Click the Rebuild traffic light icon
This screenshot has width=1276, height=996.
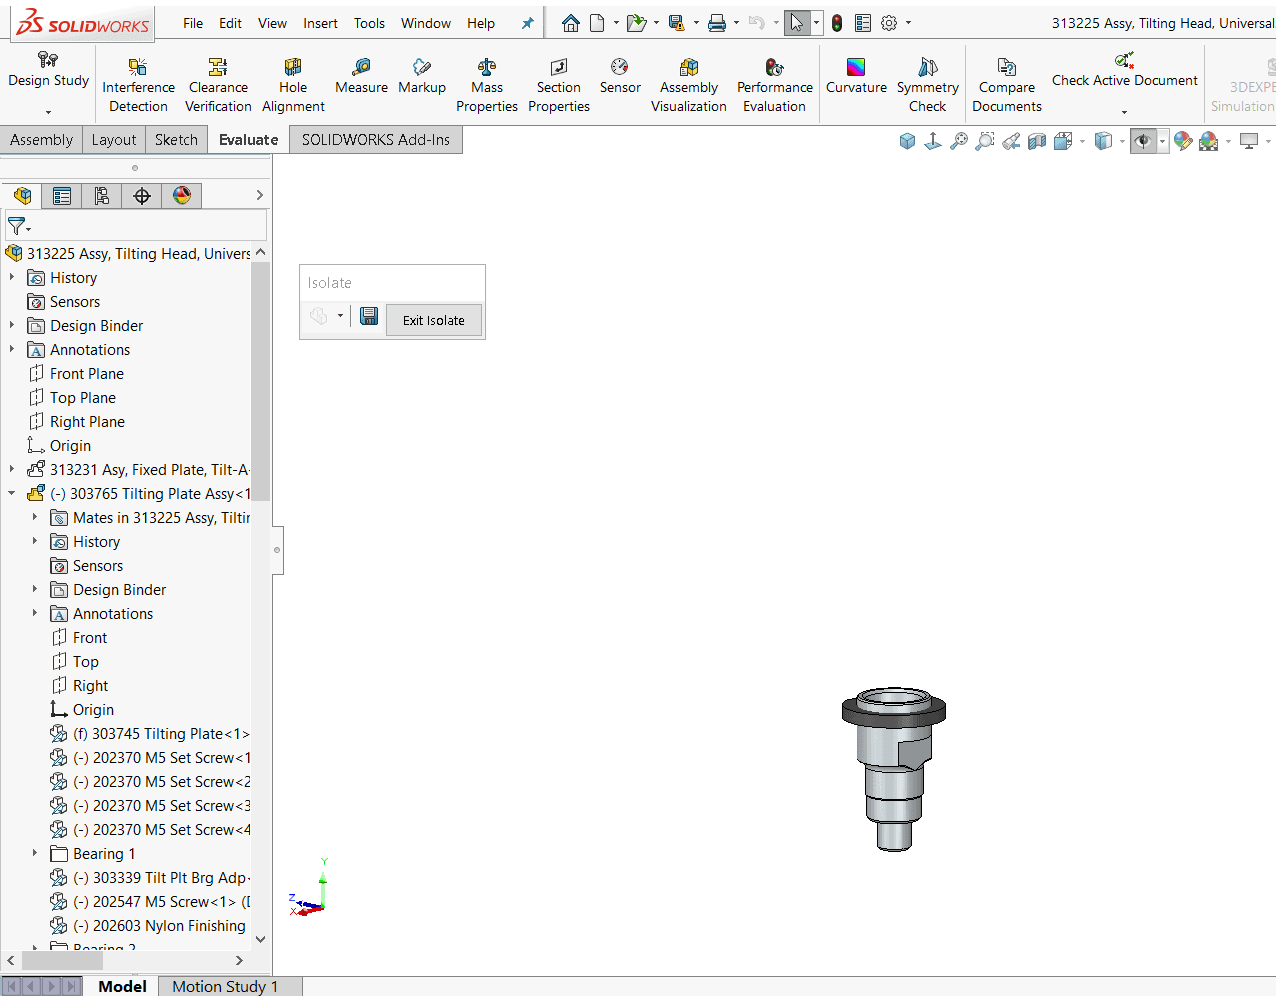tap(837, 23)
